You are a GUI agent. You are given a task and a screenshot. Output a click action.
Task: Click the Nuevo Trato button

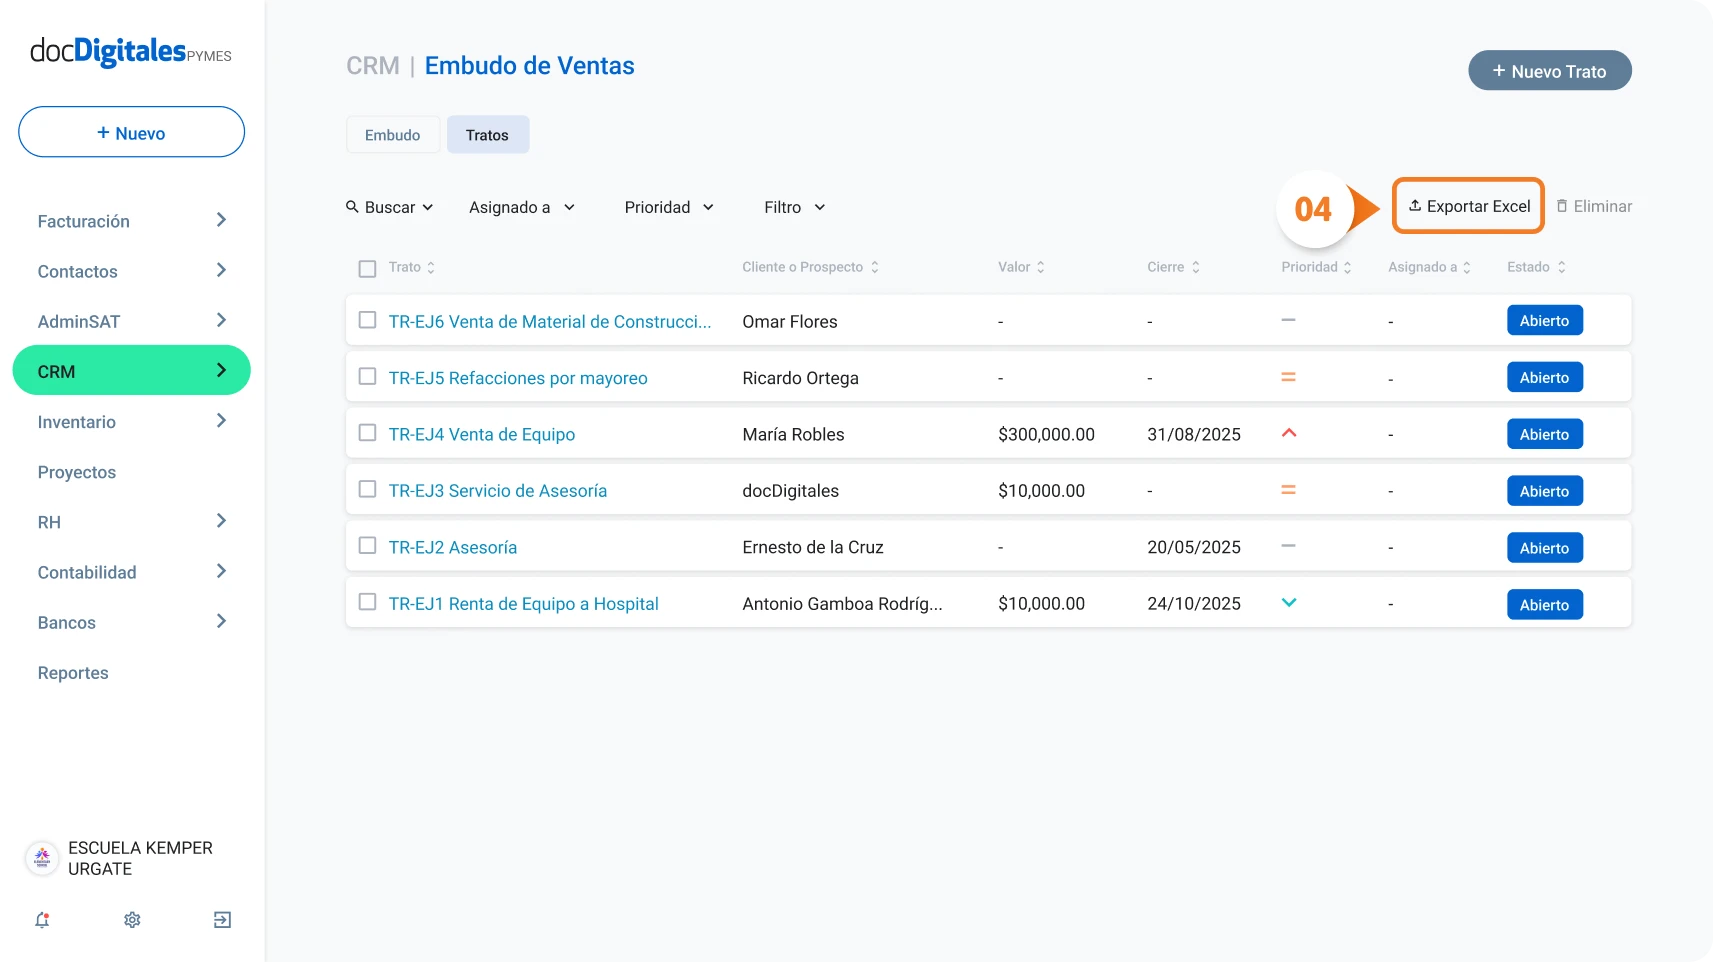[1549, 71]
